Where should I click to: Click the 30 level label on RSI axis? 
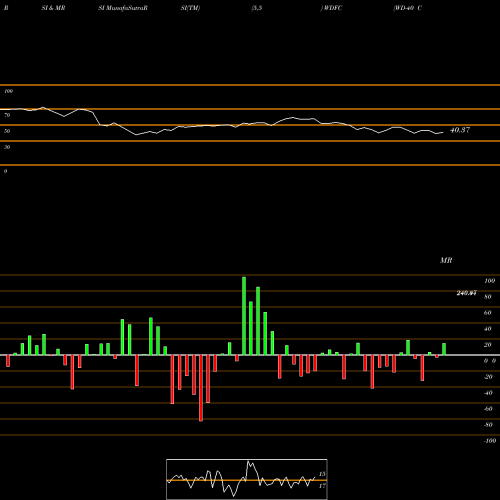click(7, 147)
